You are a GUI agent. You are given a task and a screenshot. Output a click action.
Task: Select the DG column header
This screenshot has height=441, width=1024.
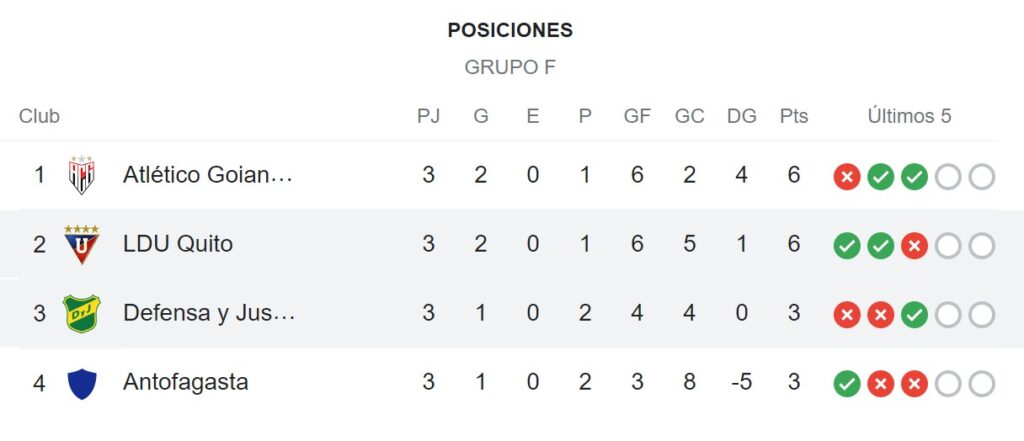click(x=741, y=116)
